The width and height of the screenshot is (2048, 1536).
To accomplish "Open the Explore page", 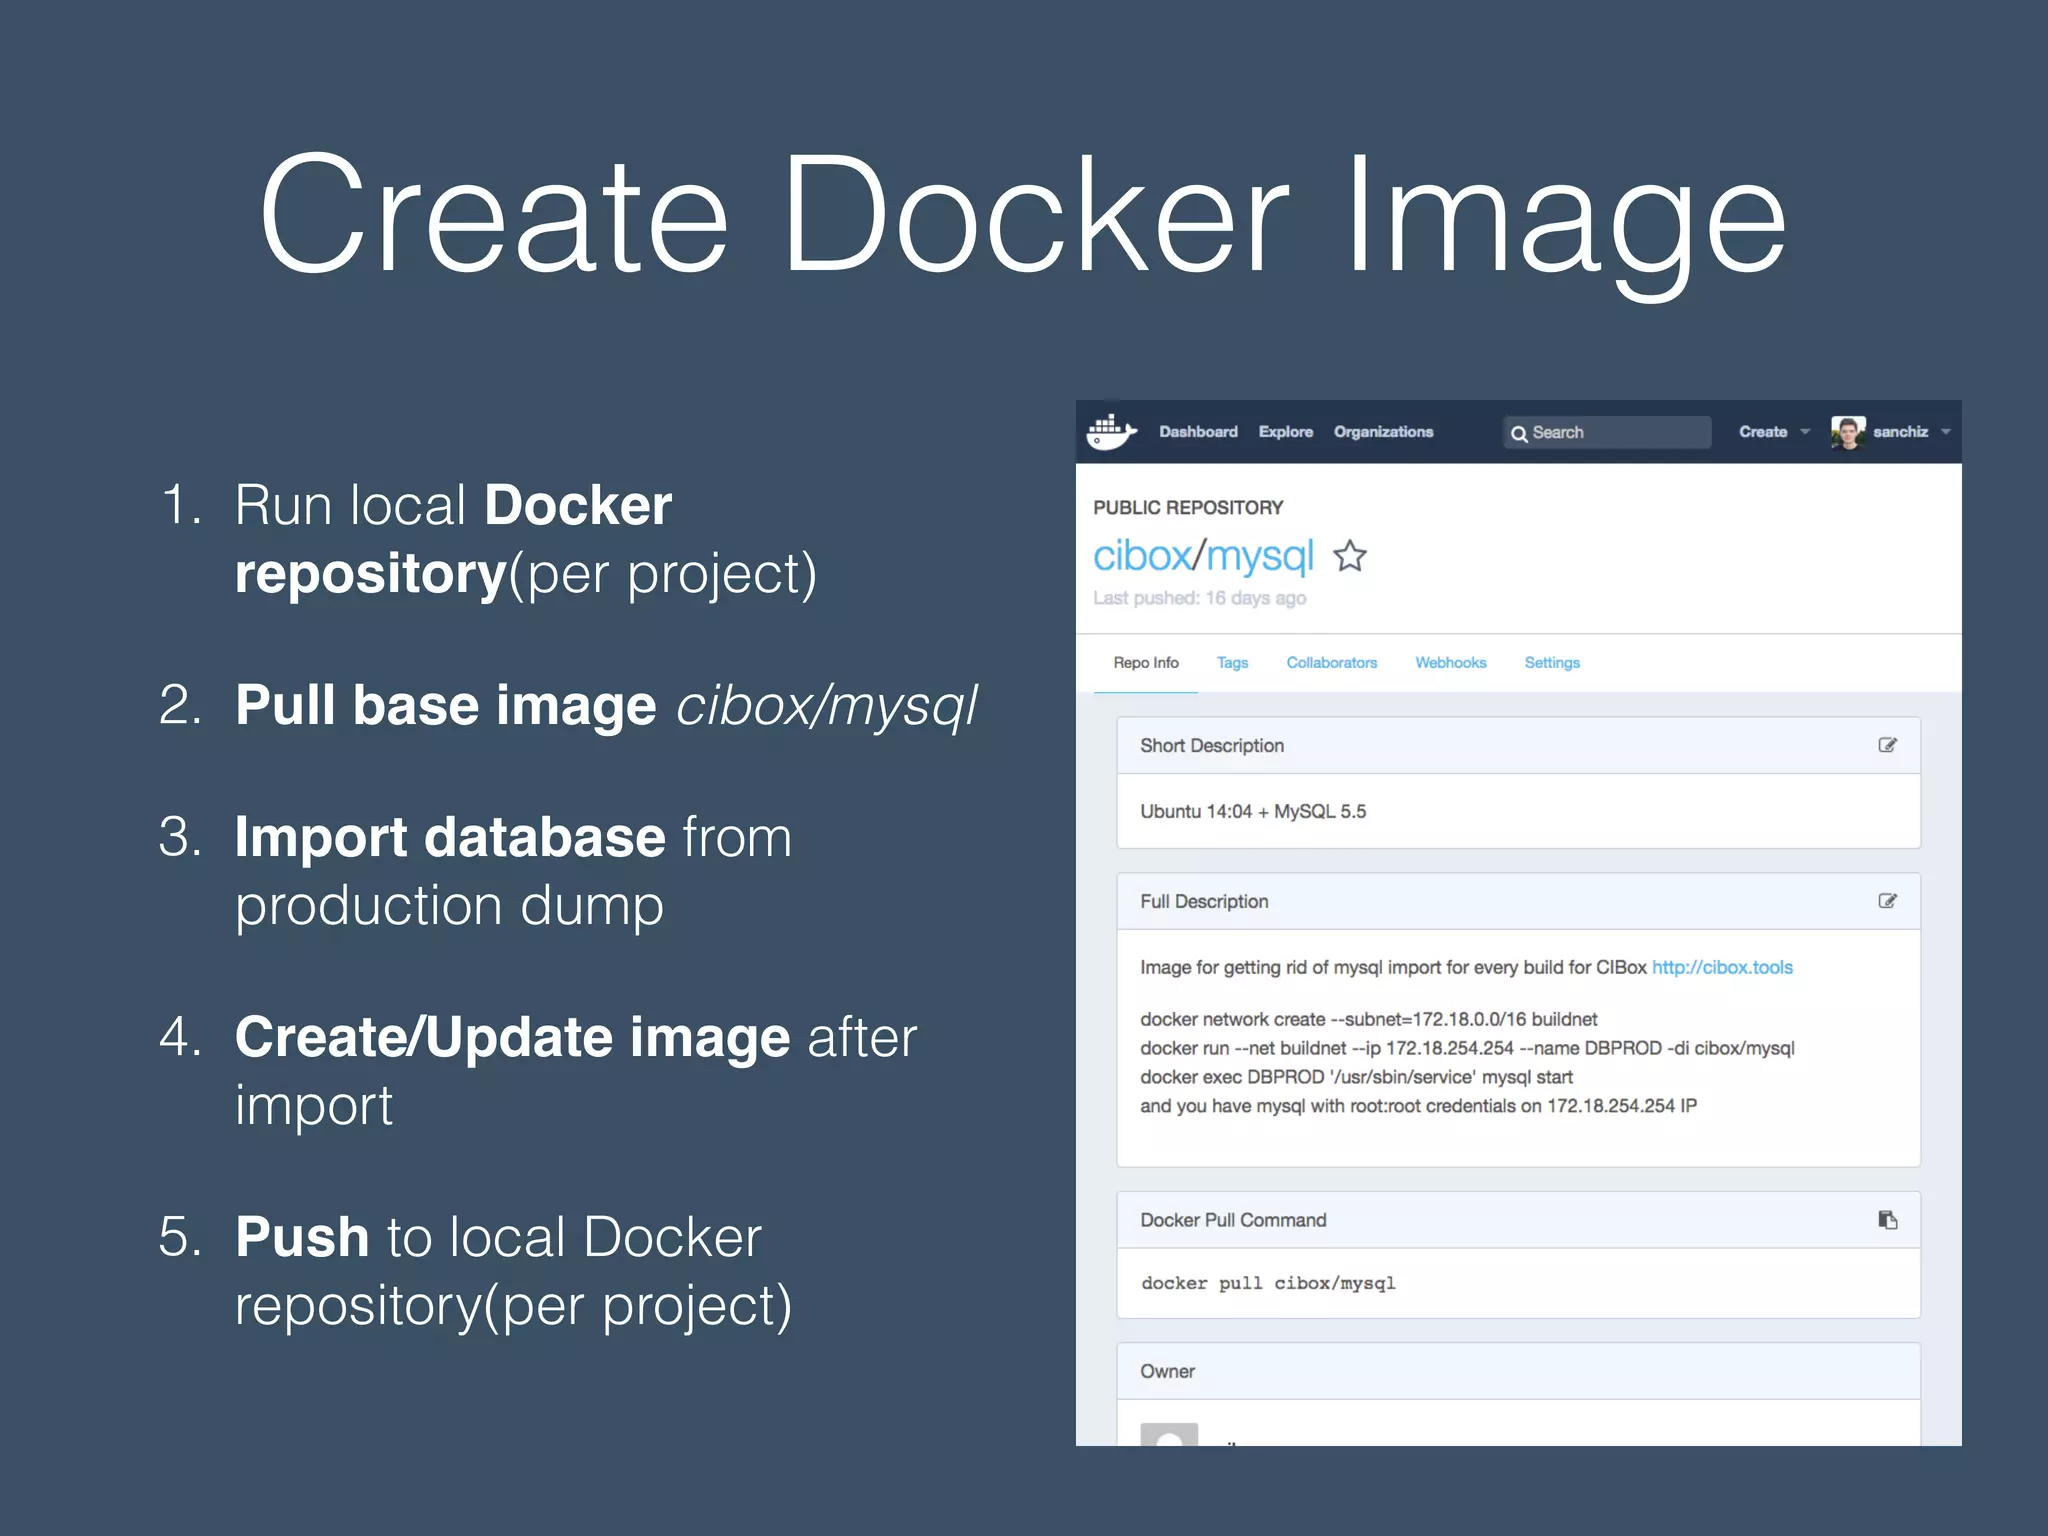I will pyautogui.click(x=1285, y=432).
